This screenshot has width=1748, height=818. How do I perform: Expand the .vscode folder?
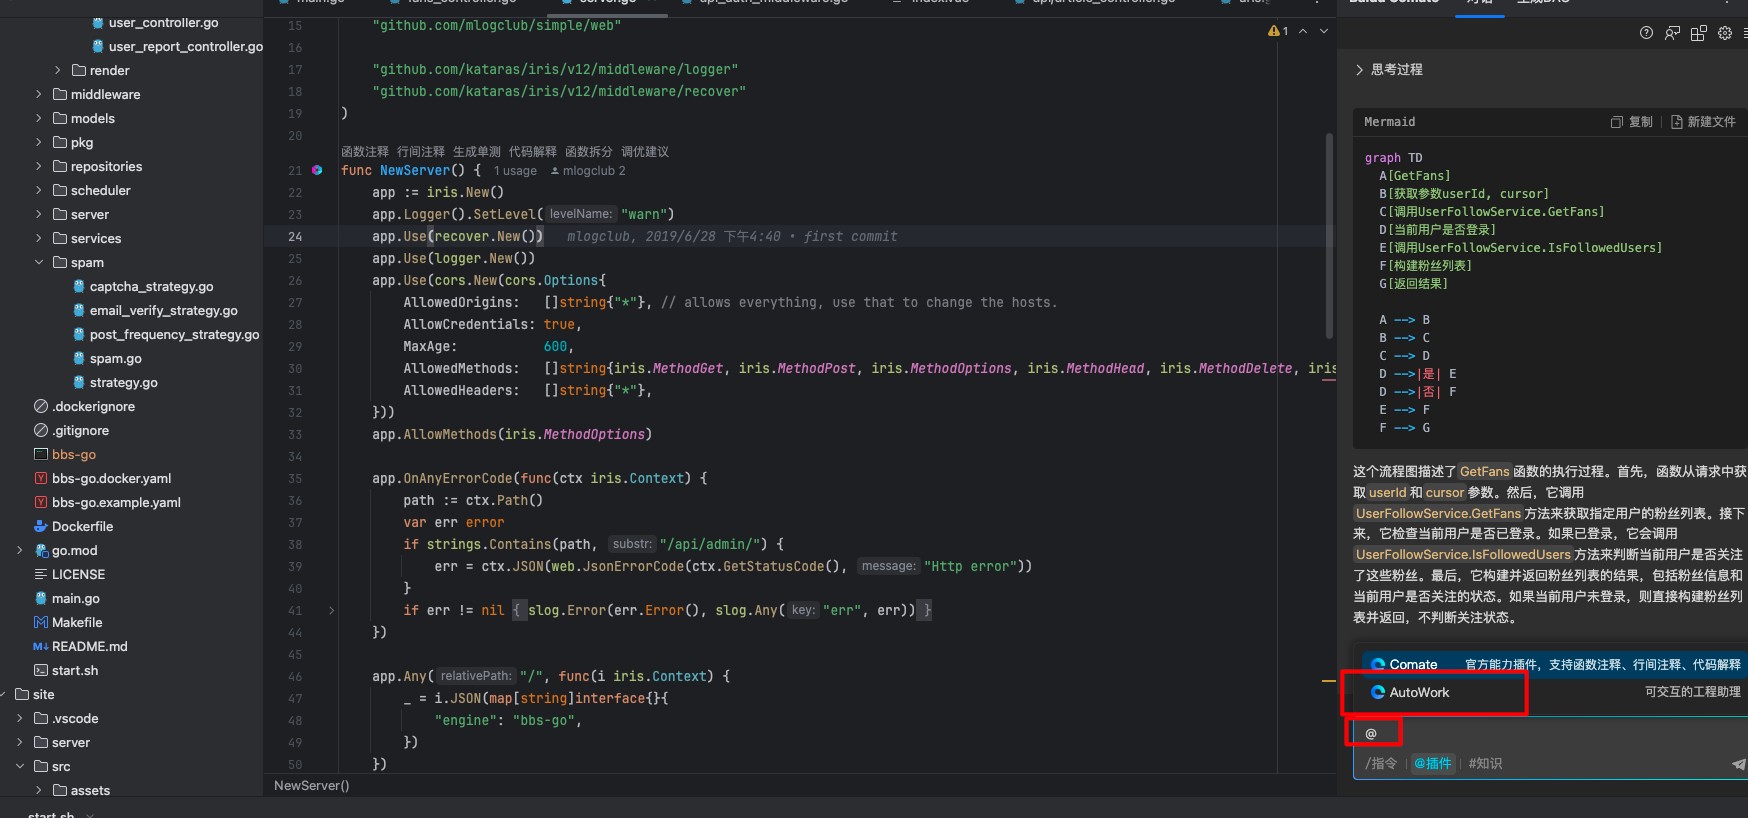(20, 718)
